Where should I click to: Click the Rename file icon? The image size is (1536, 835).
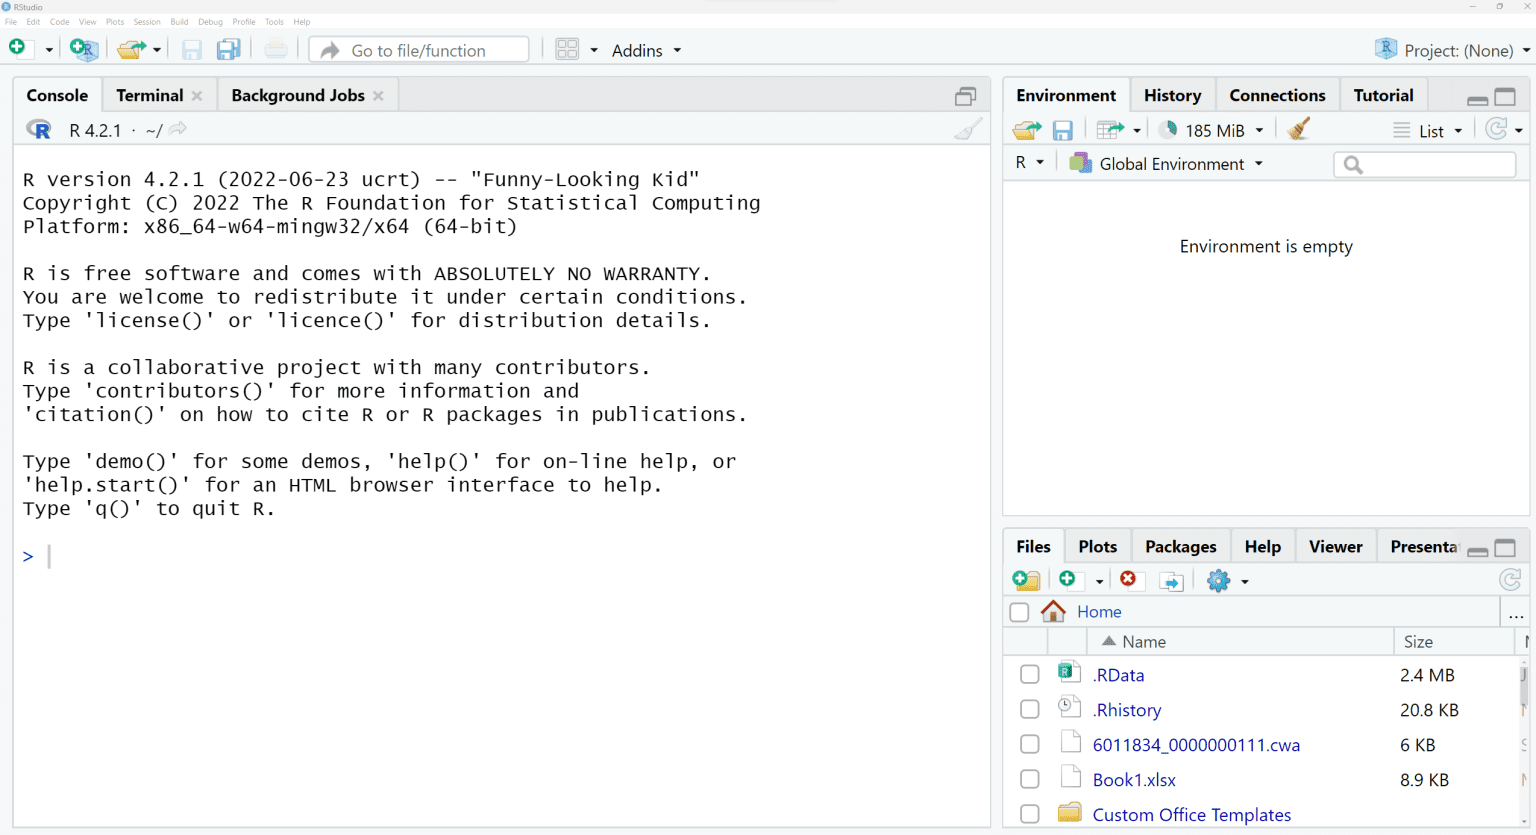point(1171,581)
